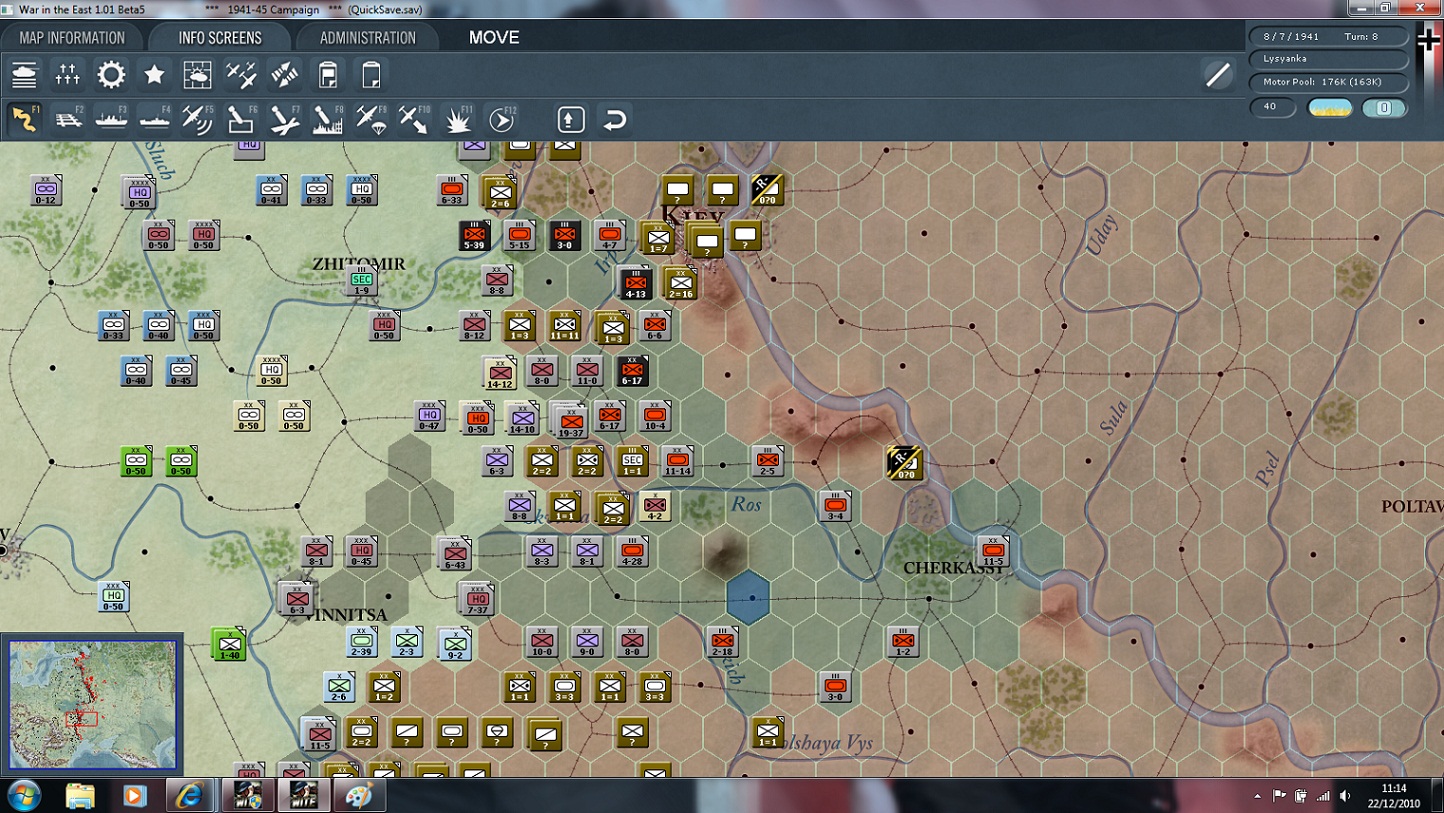Image resolution: width=1444 pixels, height=813 pixels.
Task: Select the F1 move mode icon
Action: click(x=24, y=119)
